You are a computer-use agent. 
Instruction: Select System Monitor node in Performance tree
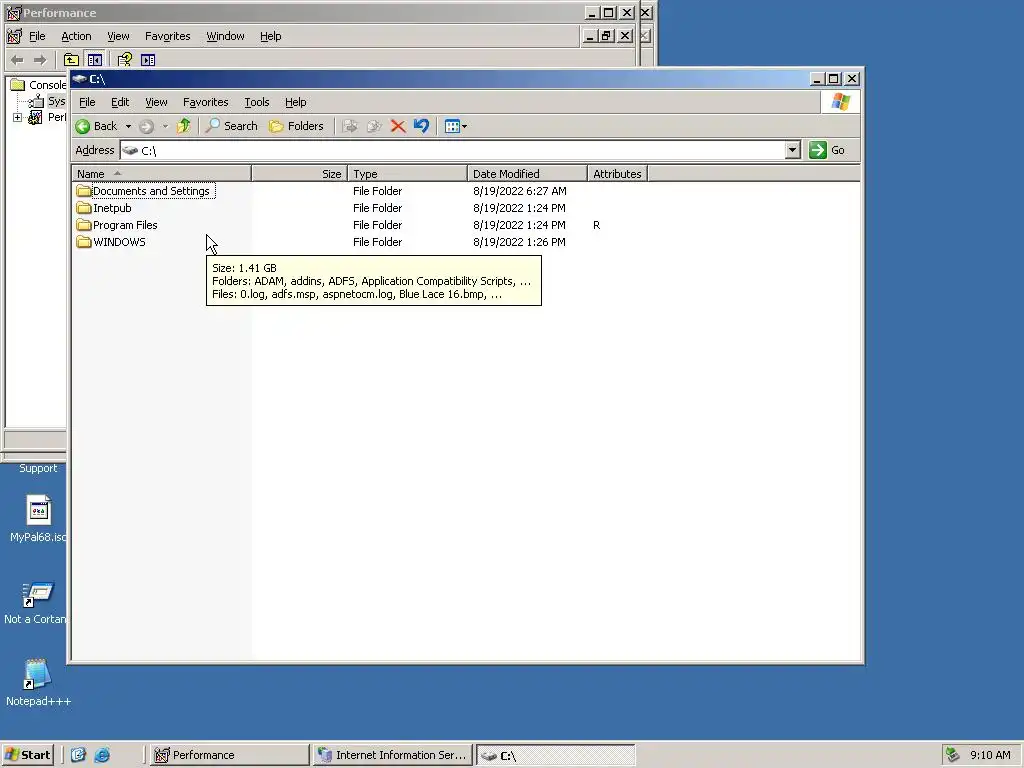(x=56, y=101)
